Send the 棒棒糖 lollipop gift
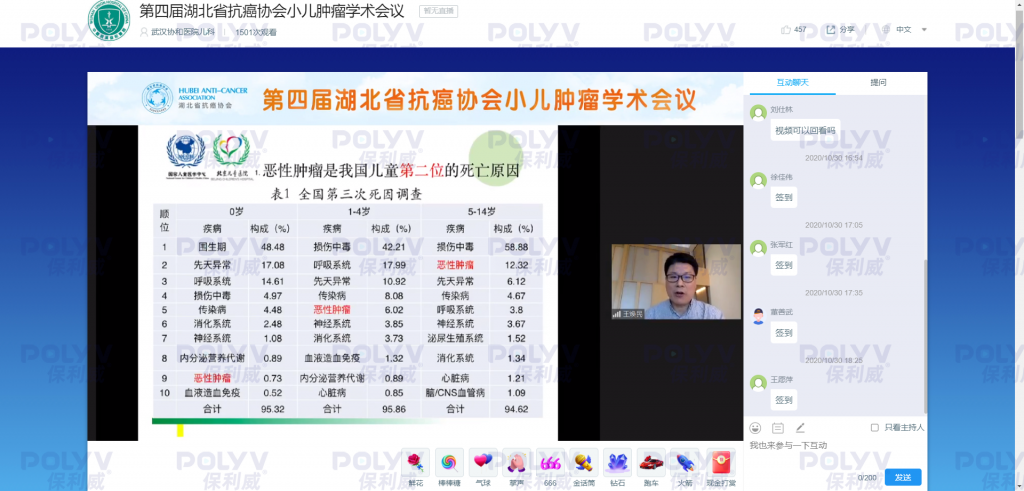 449,462
